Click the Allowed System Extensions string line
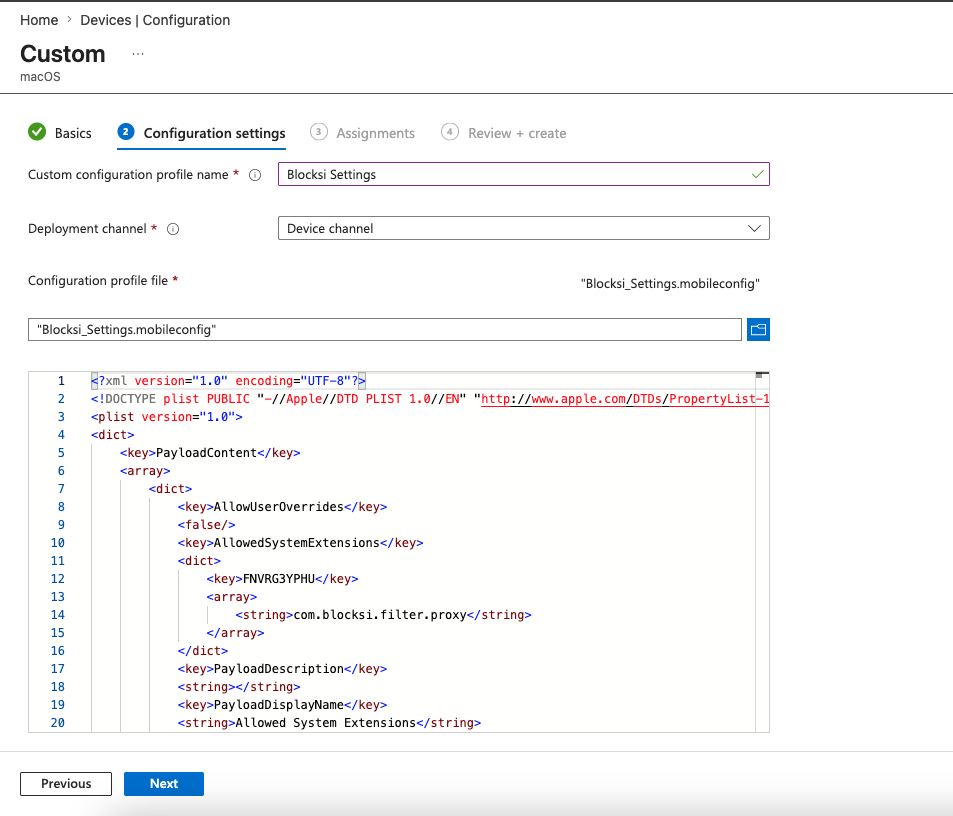Screen dimensions: 953x816 point(329,723)
